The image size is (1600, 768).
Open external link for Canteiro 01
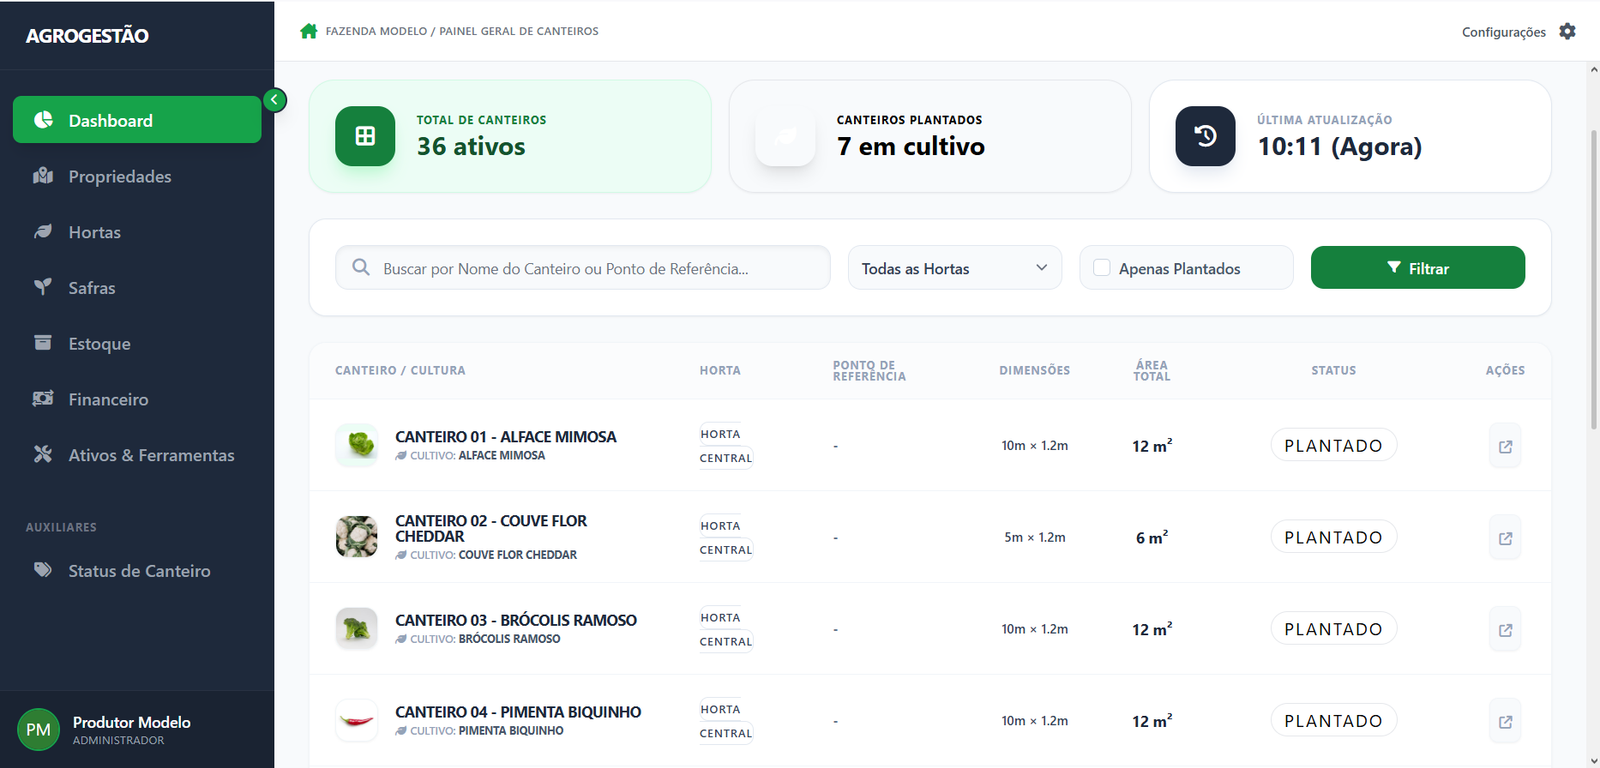click(x=1505, y=447)
